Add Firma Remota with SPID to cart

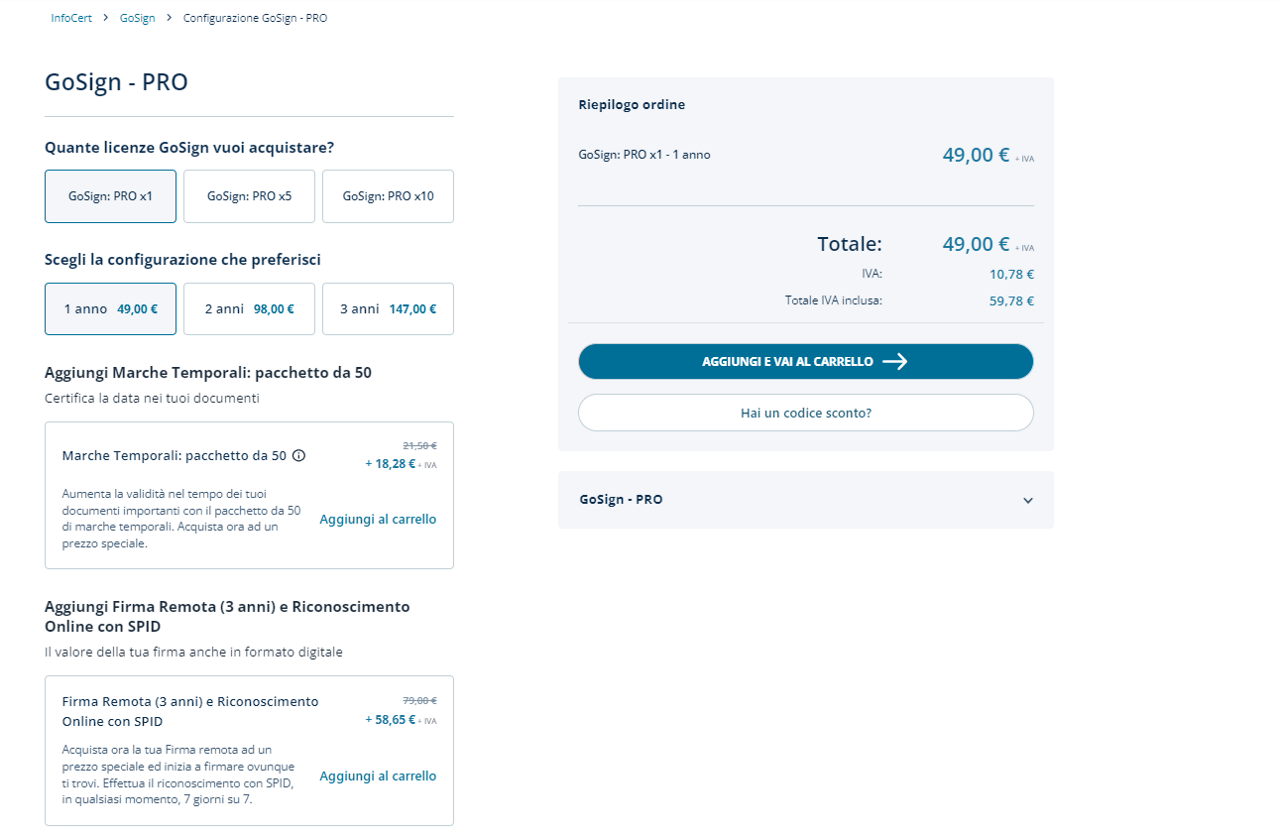377,776
